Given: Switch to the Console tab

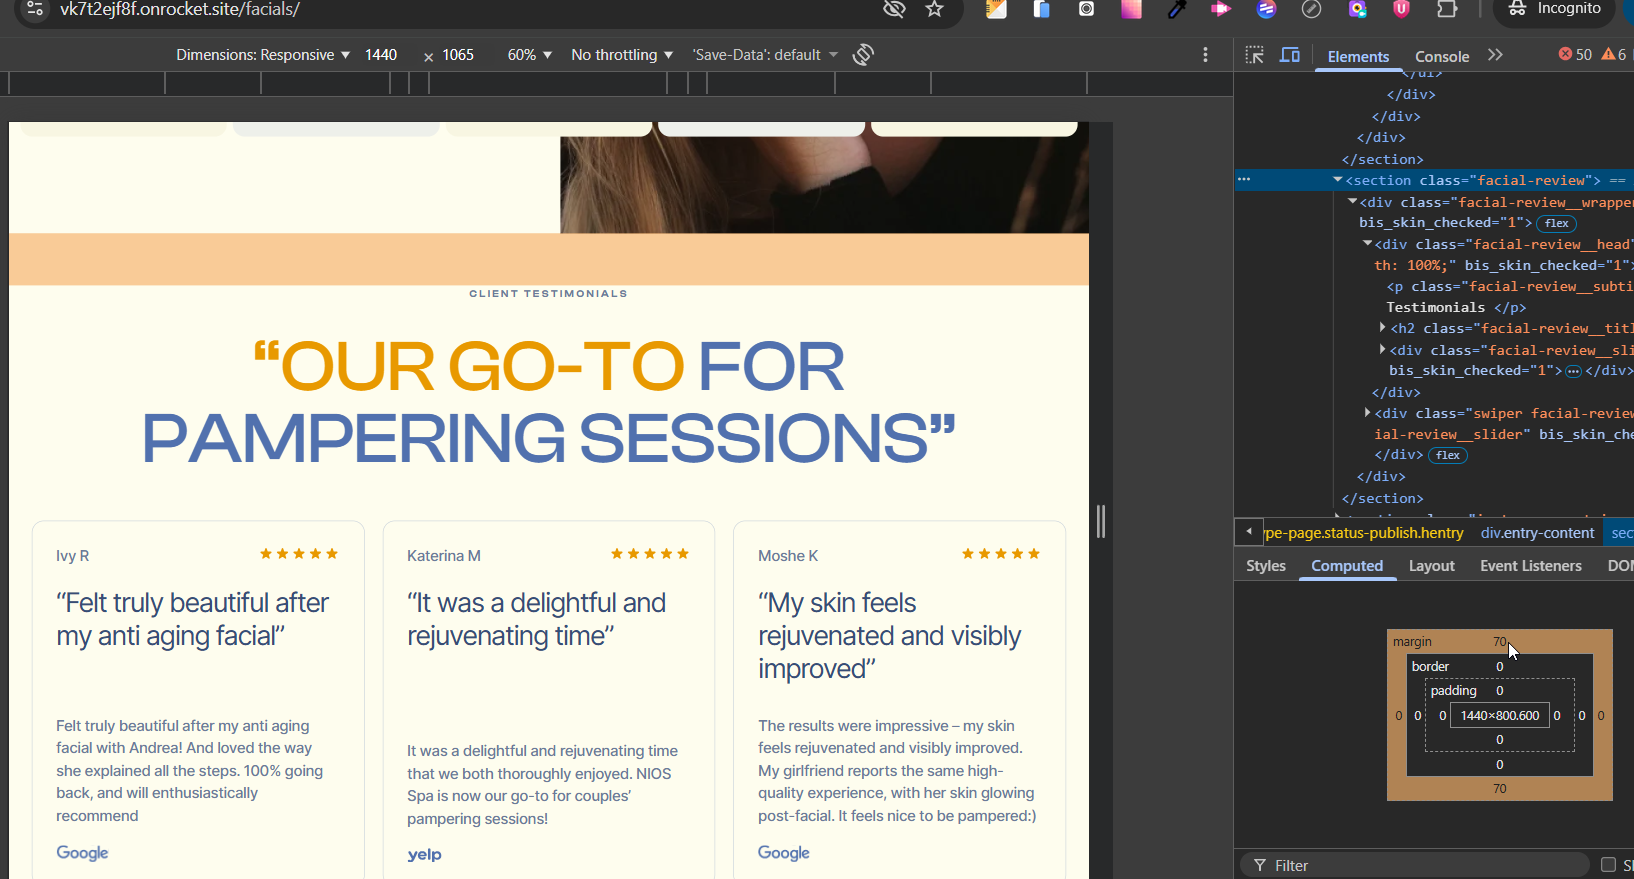Looking at the screenshot, I should pyautogui.click(x=1442, y=57).
